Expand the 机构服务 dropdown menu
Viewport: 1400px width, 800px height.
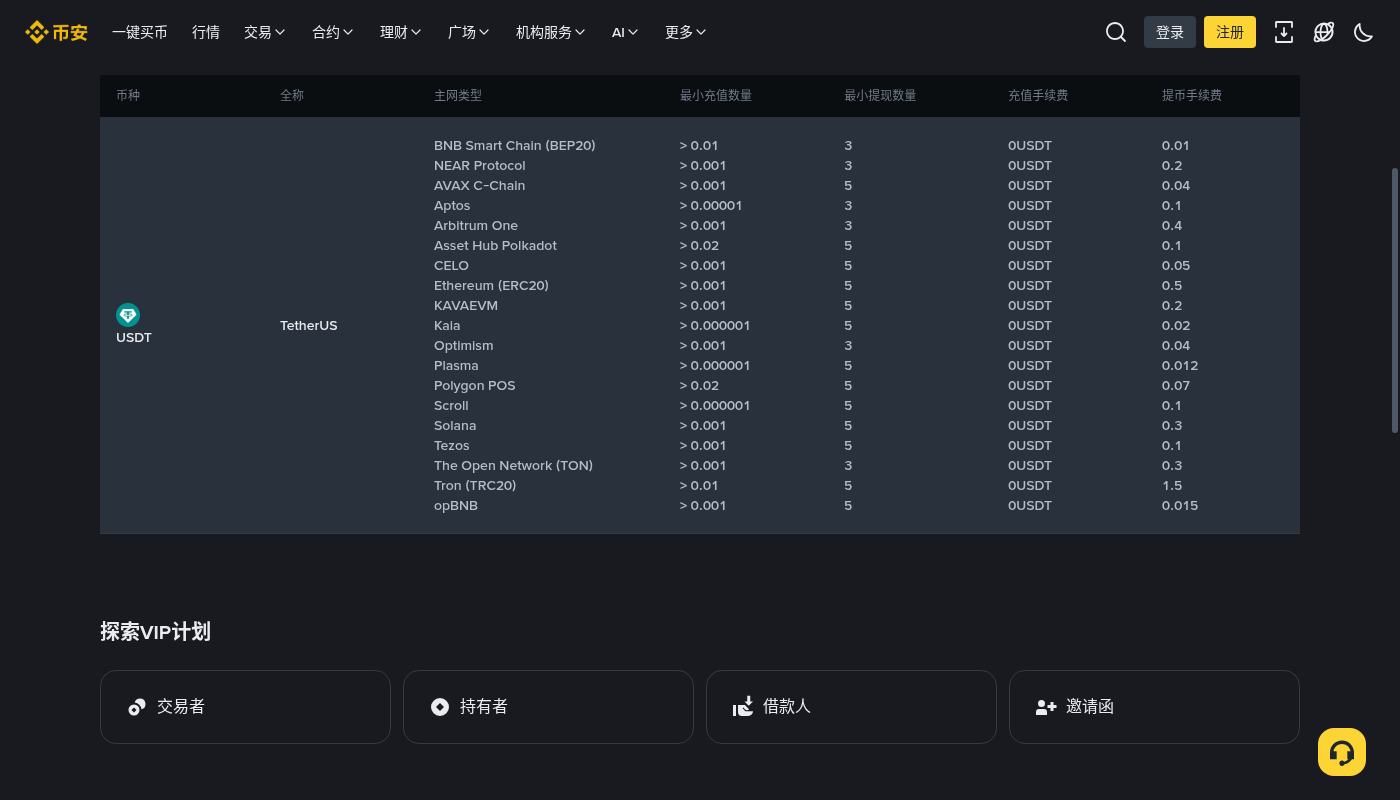(551, 32)
